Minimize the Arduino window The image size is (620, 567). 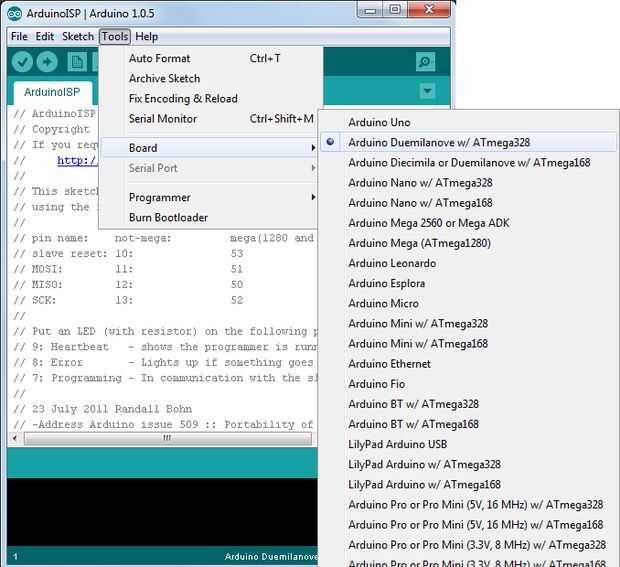[370, 10]
